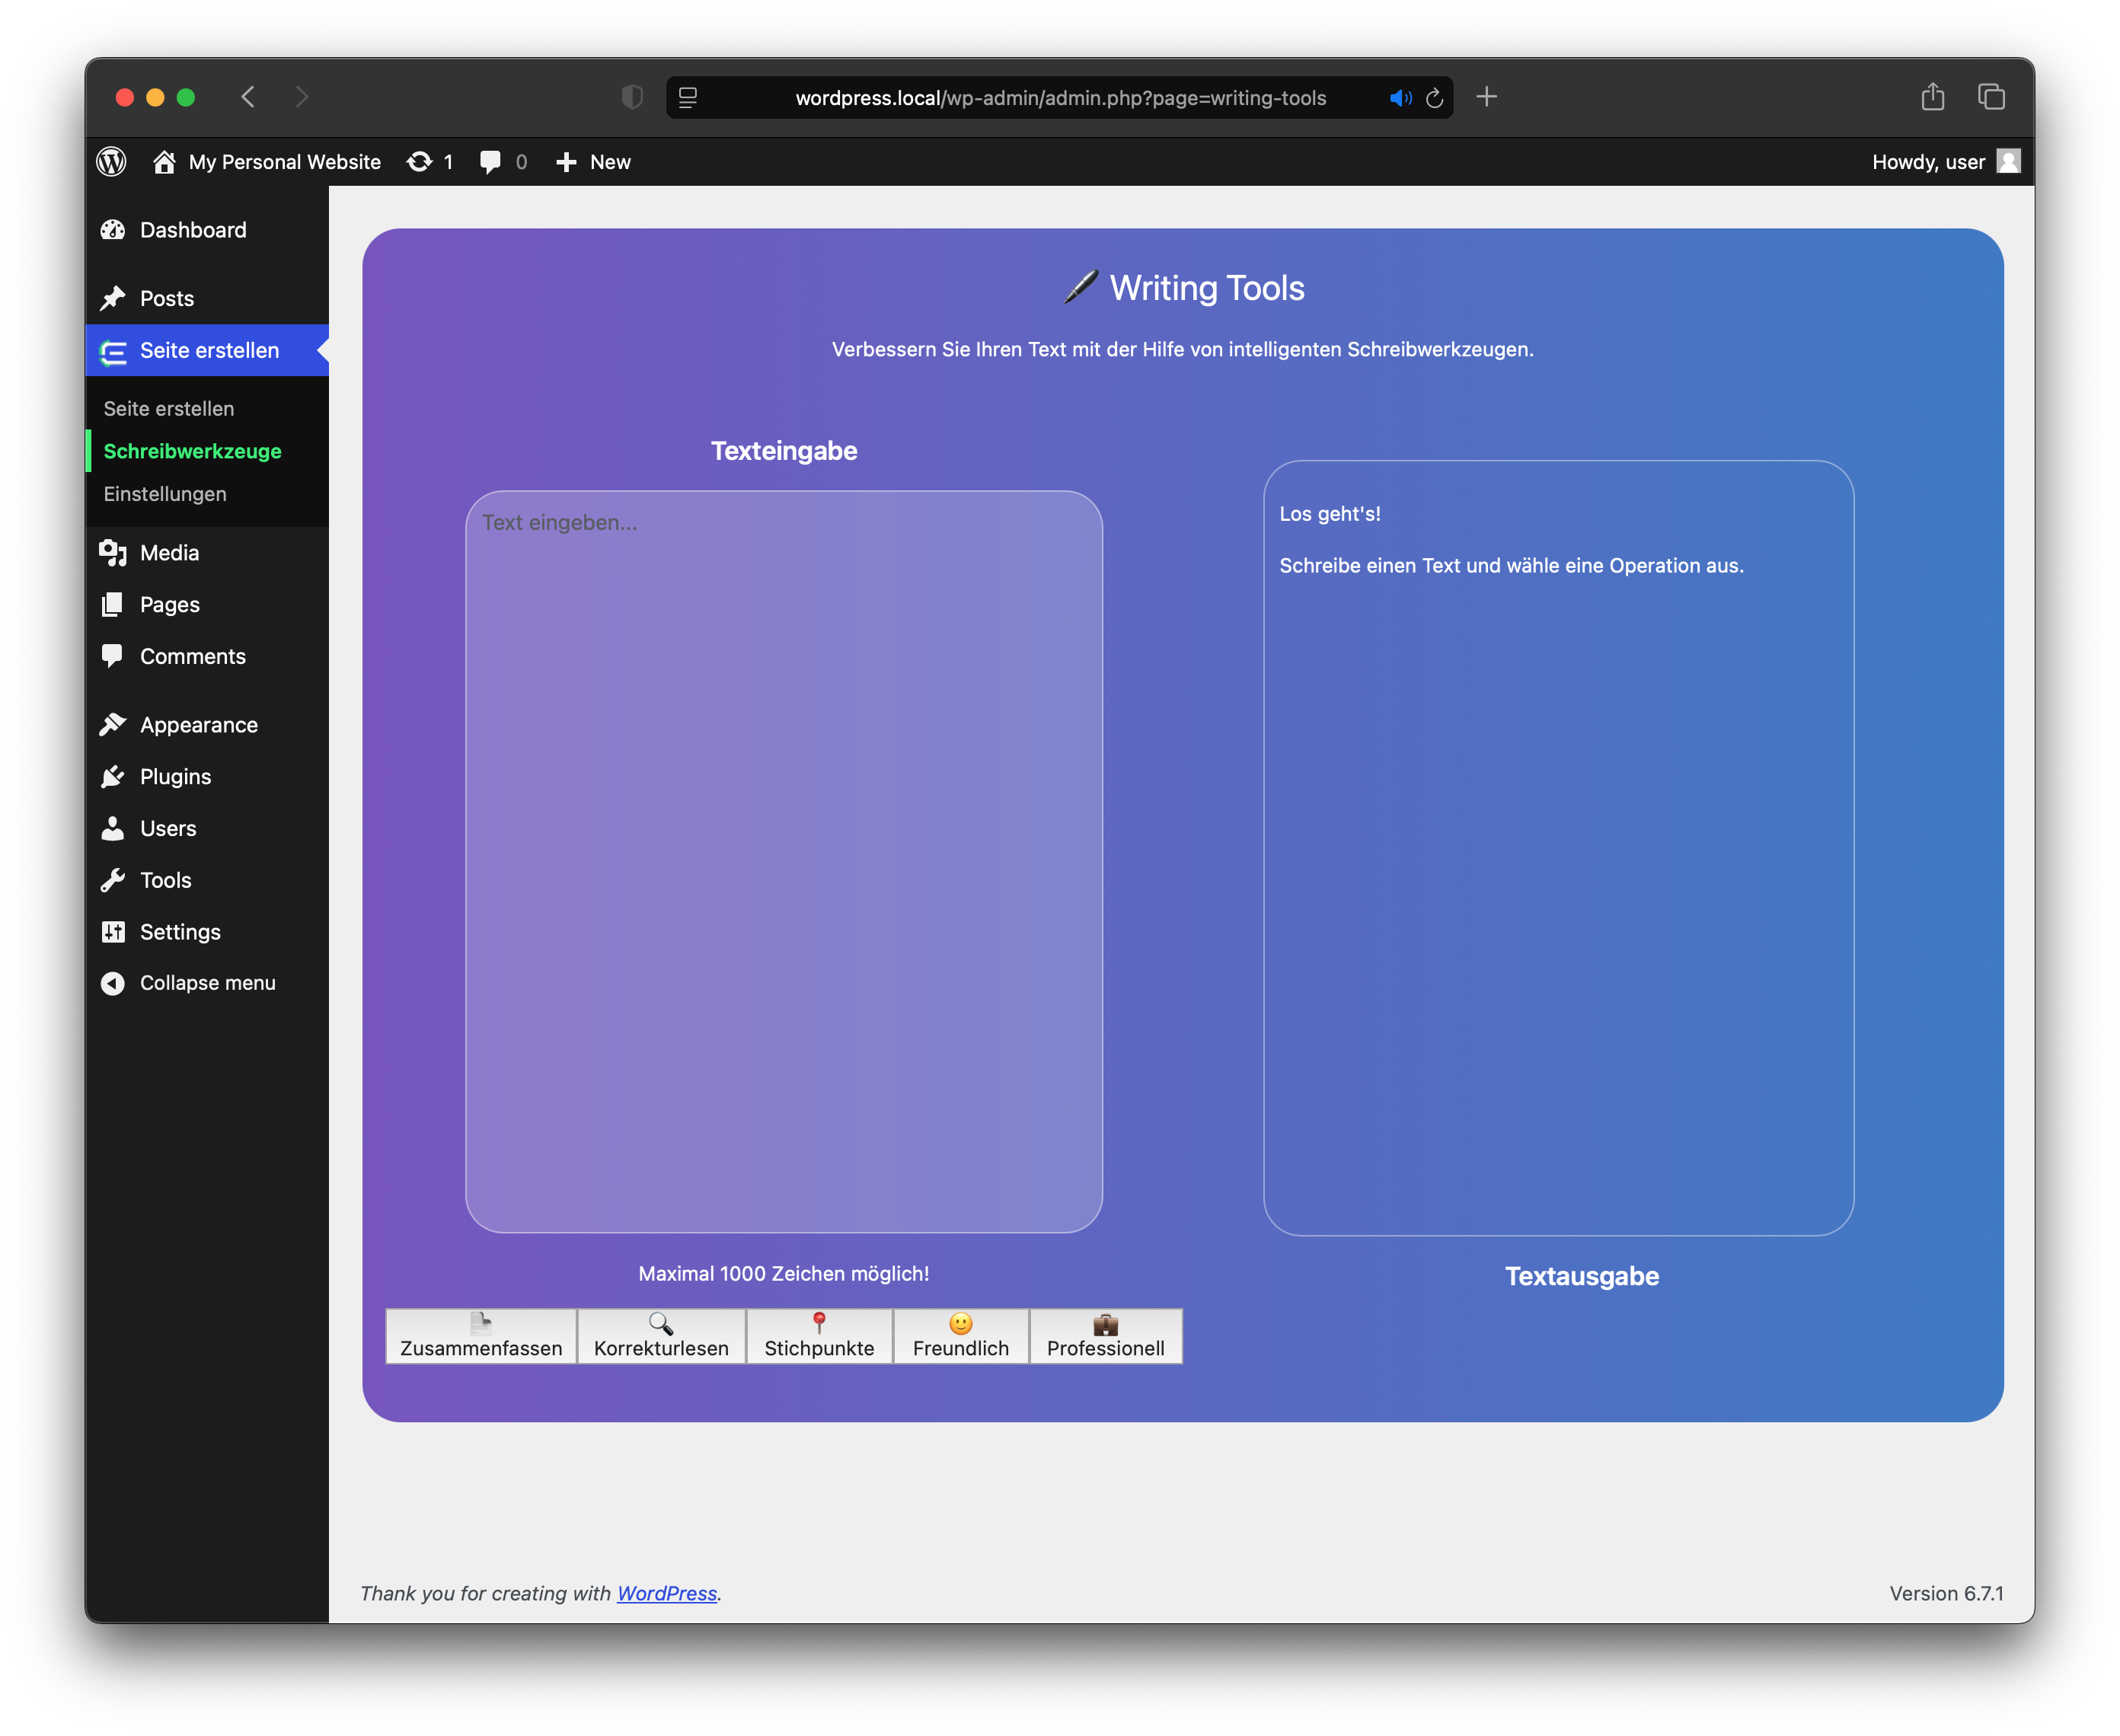Click the Professionell tone button
The image size is (2120, 1736).
[1105, 1336]
